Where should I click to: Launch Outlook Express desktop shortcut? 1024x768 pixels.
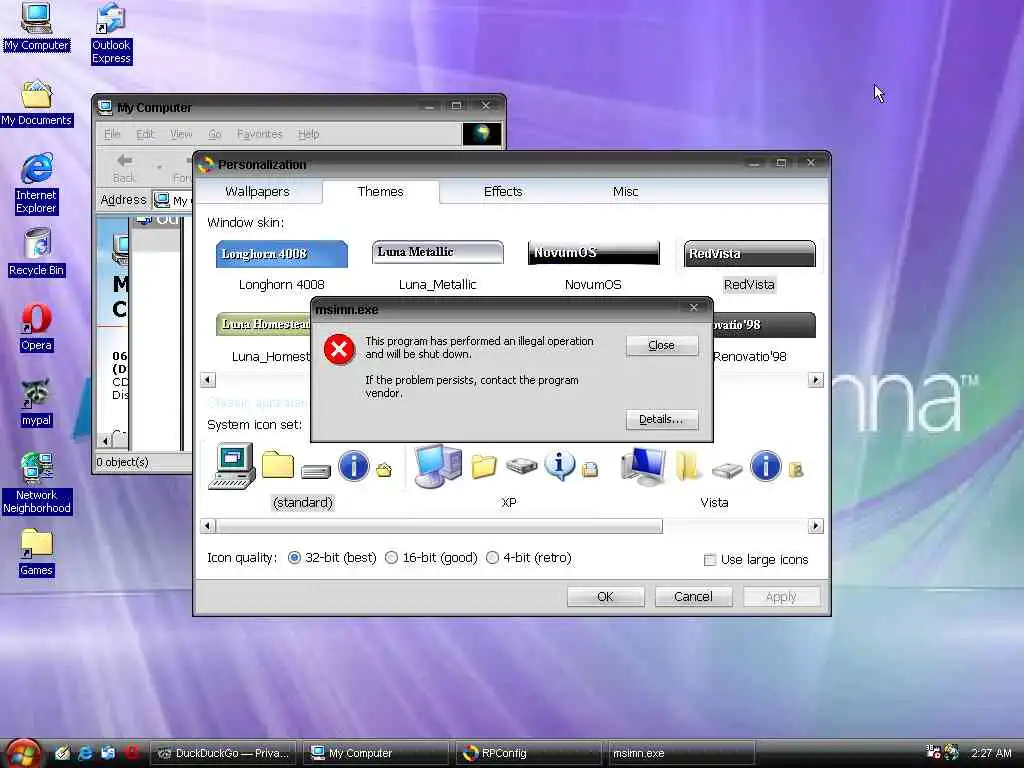(111, 33)
